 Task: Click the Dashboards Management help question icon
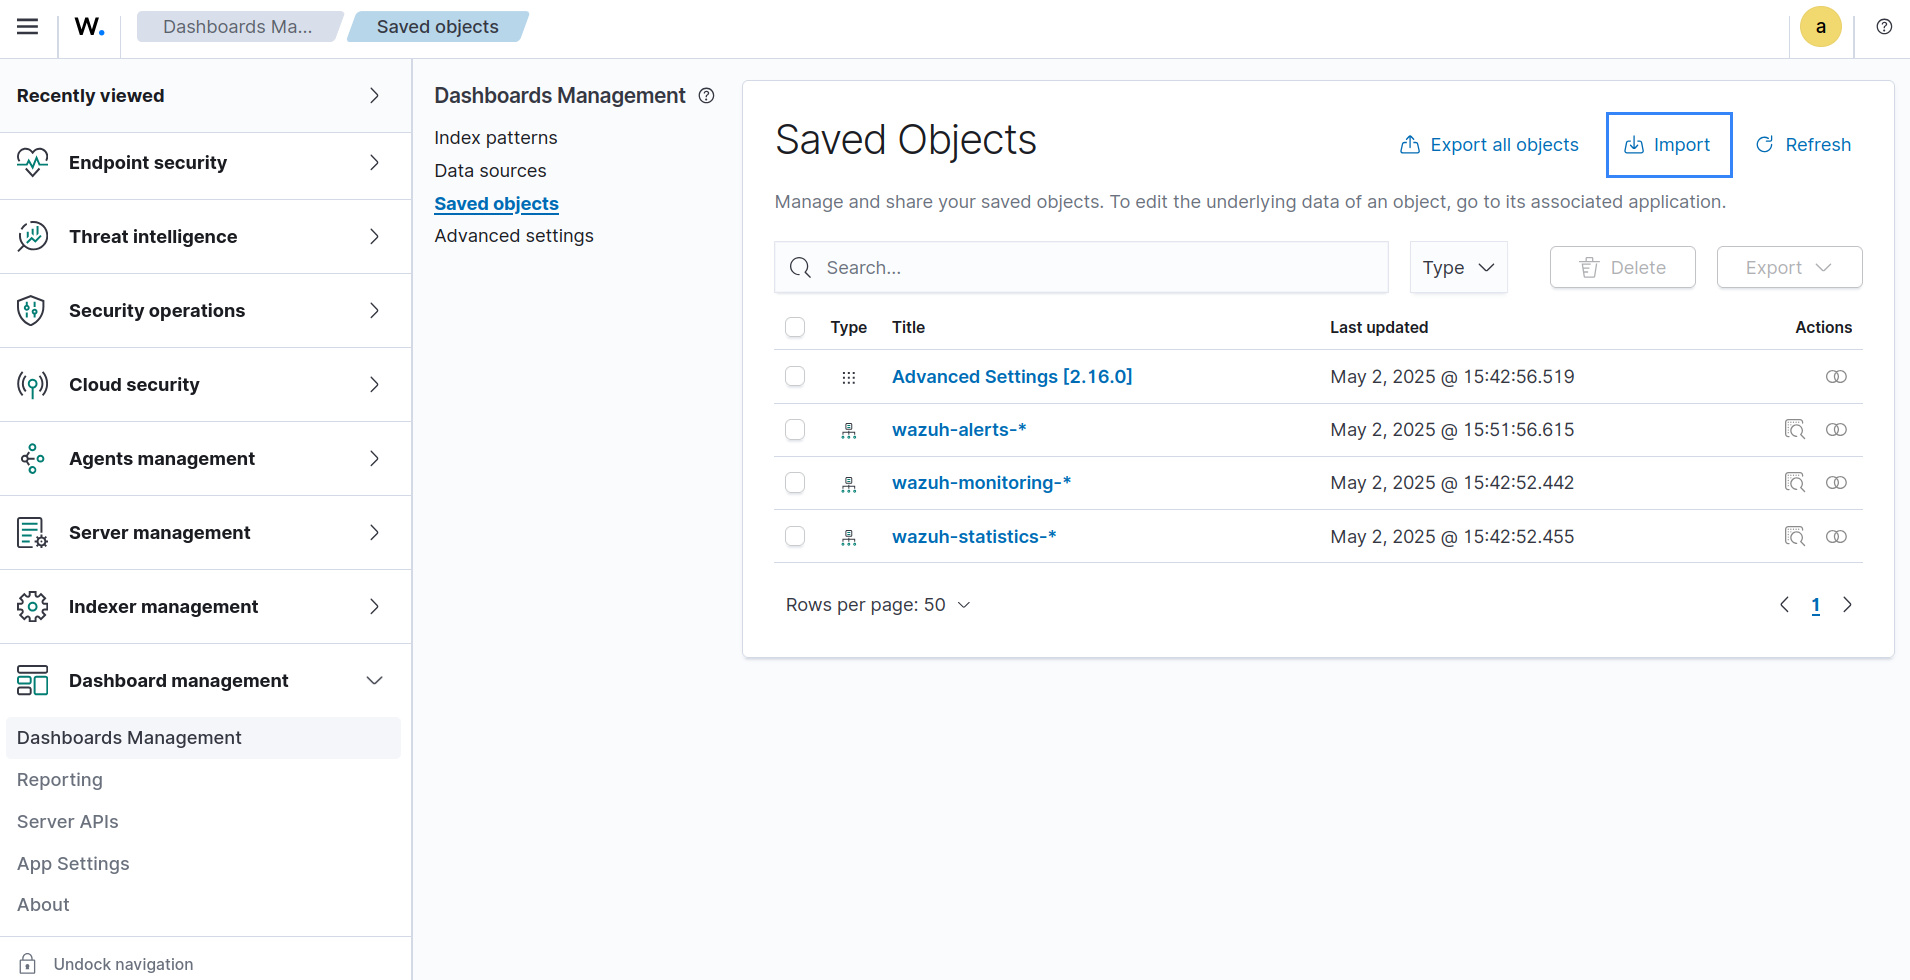pos(706,96)
